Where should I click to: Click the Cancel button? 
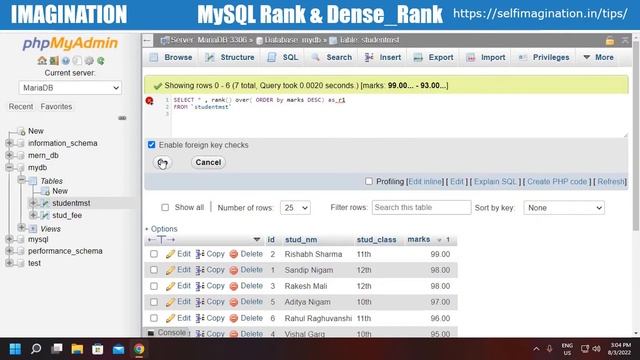[208, 162]
